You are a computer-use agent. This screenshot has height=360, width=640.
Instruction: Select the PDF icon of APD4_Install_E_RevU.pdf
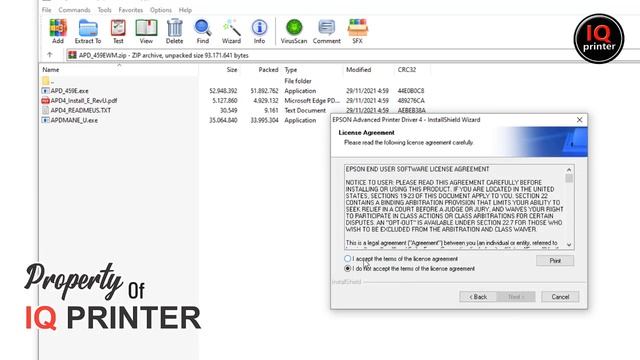point(45,100)
